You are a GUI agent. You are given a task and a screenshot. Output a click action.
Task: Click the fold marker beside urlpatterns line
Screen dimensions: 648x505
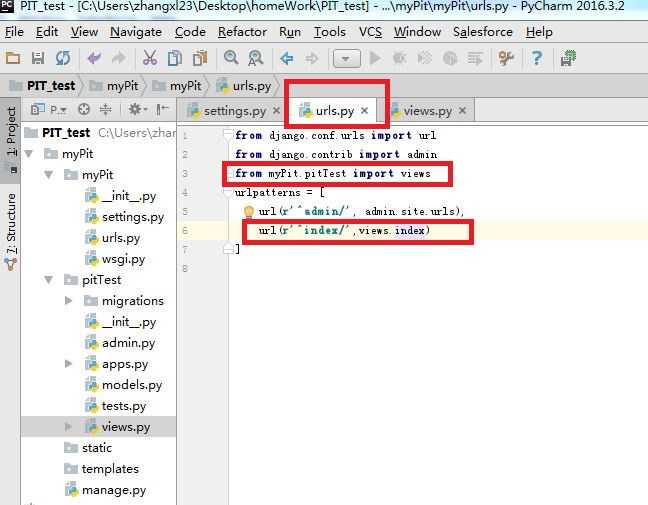point(227,193)
